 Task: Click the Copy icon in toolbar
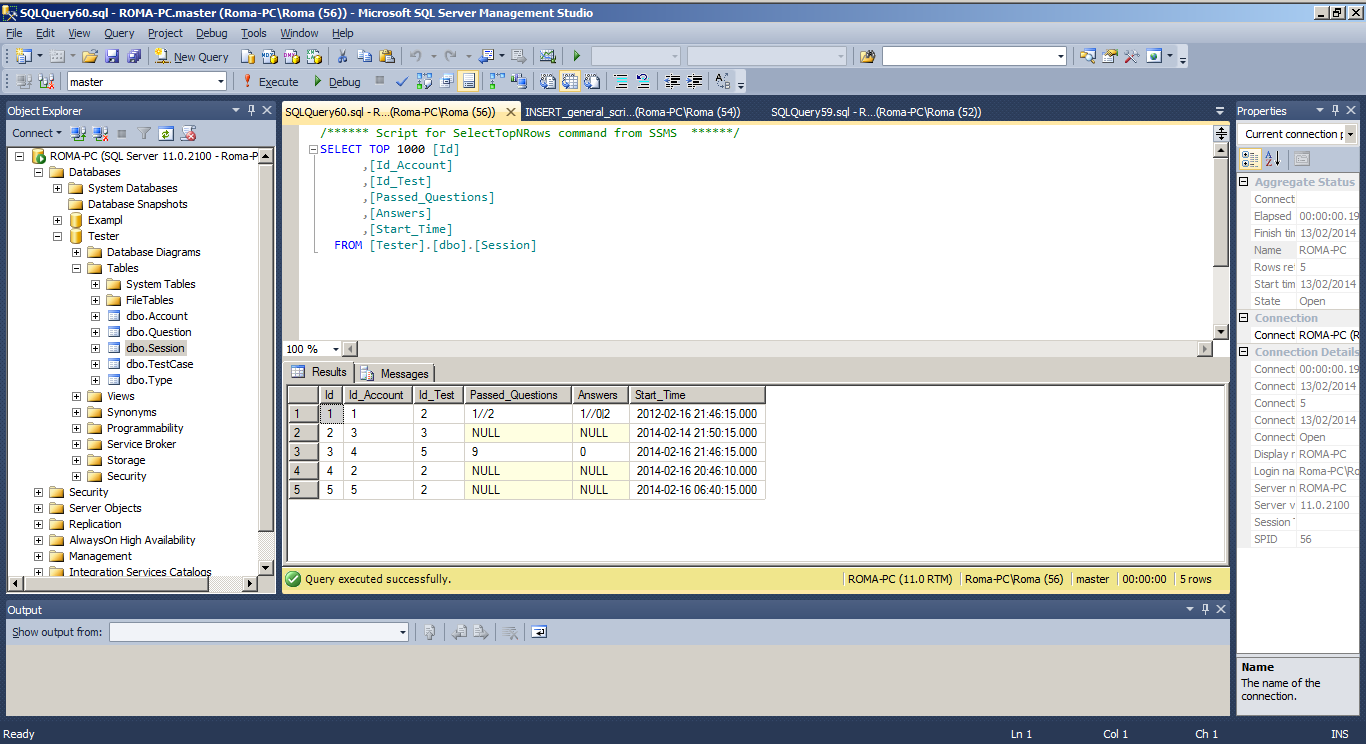(x=364, y=57)
